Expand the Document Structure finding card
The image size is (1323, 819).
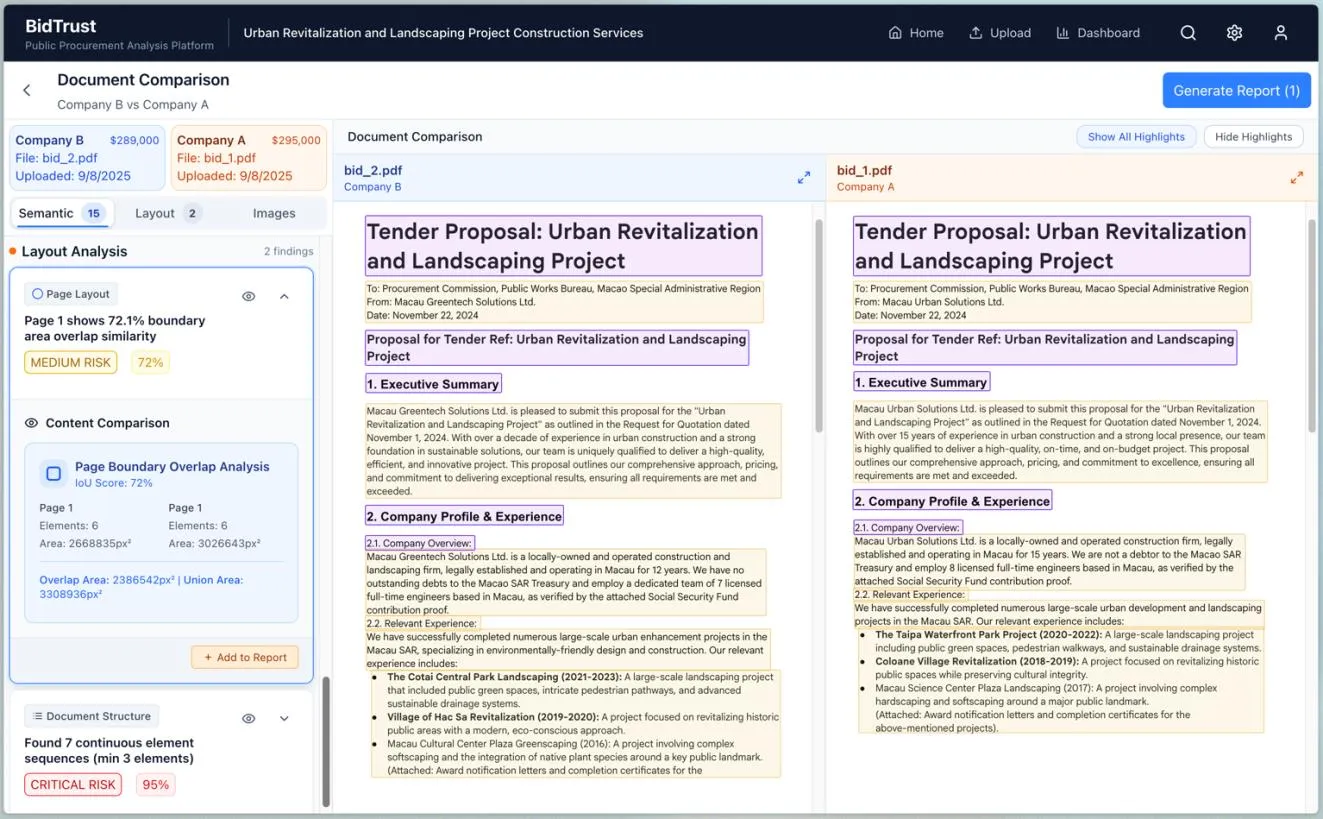(284, 718)
